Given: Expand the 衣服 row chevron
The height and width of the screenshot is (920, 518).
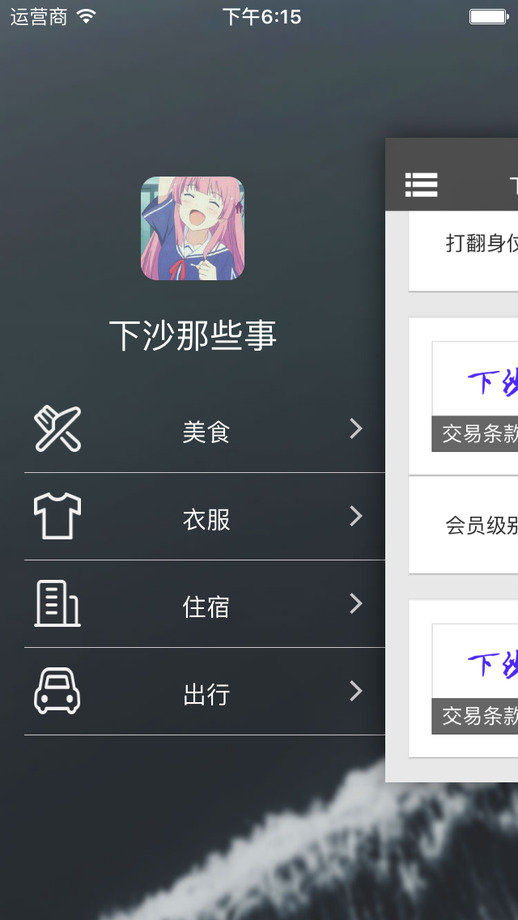Looking at the screenshot, I should (x=356, y=516).
